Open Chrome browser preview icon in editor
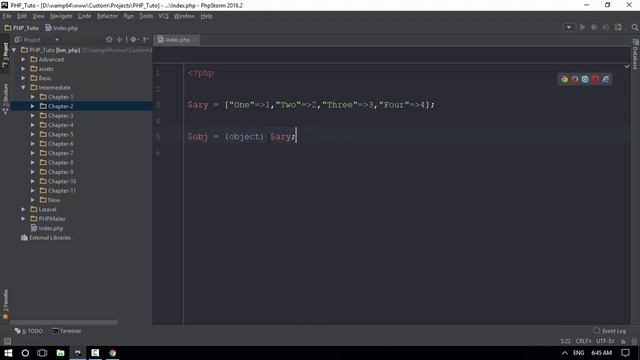This screenshot has height=360, width=640. [x=564, y=80]
